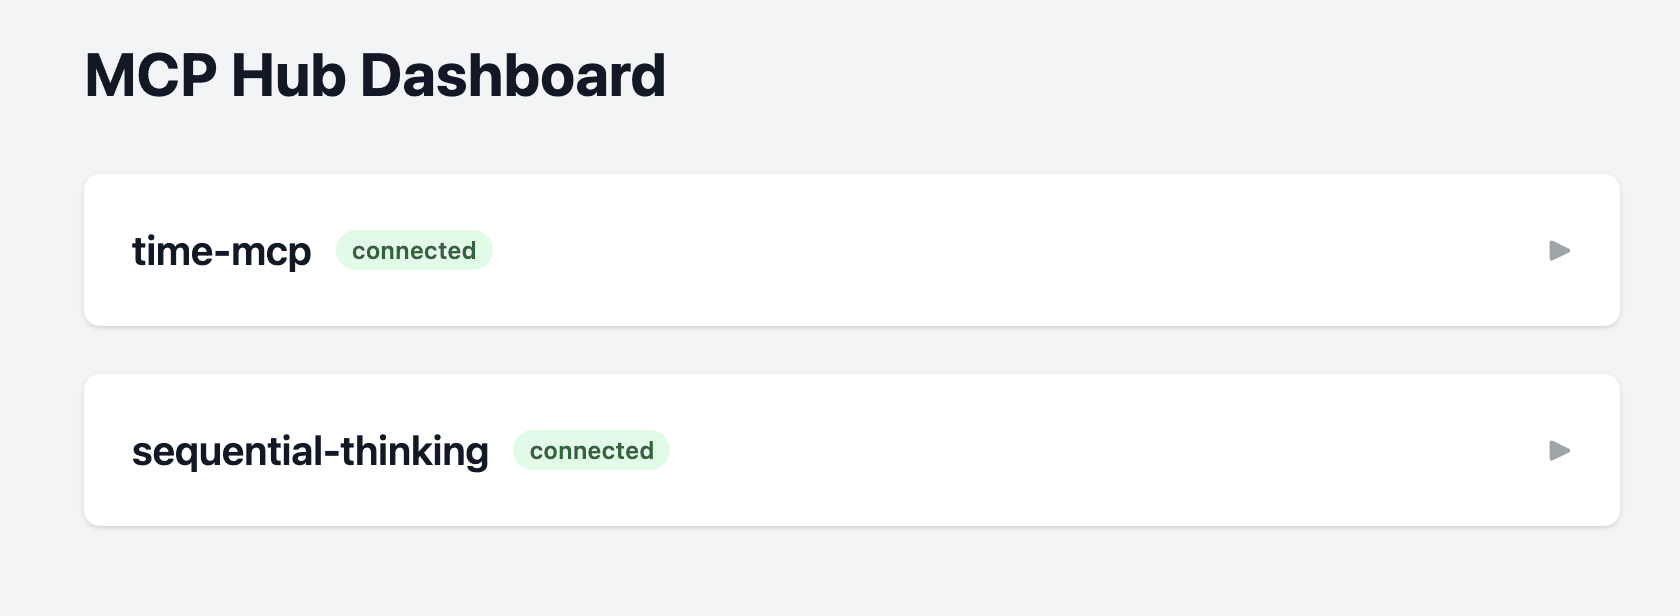Click the disclosure triangle beside time-mcp

[x=1559, y=251]
